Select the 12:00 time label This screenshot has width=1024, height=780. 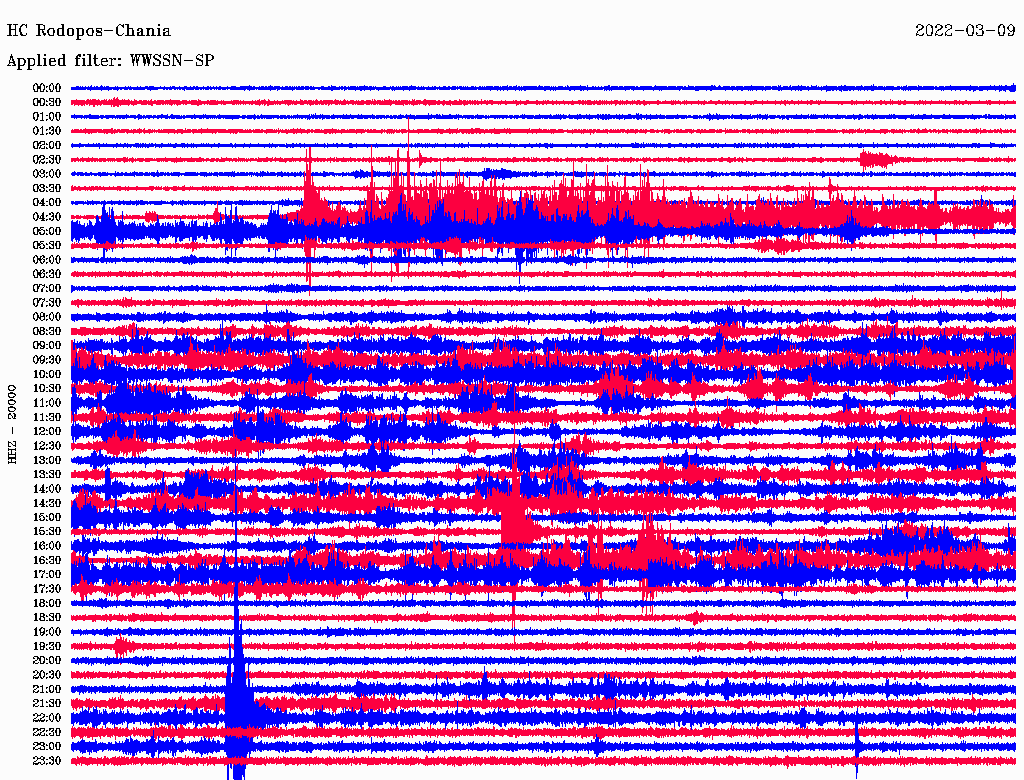click(x=47, y=431)
